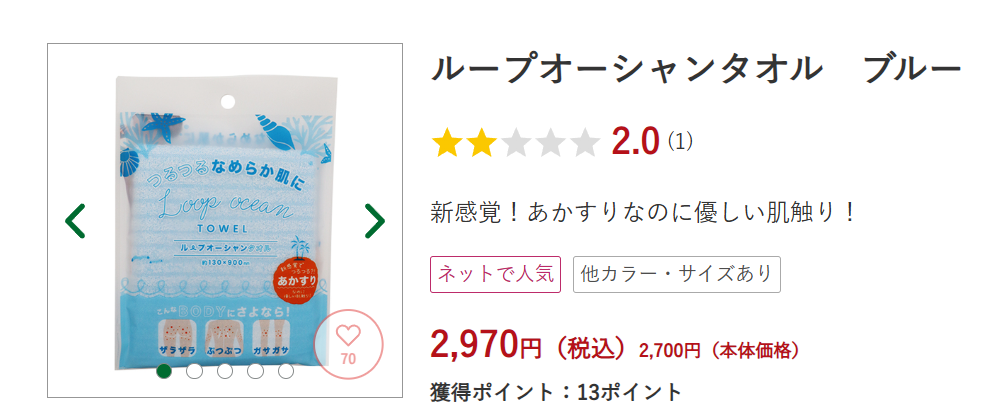
Task: Go to previous product image with left arrow
Action: click(75, 221)
